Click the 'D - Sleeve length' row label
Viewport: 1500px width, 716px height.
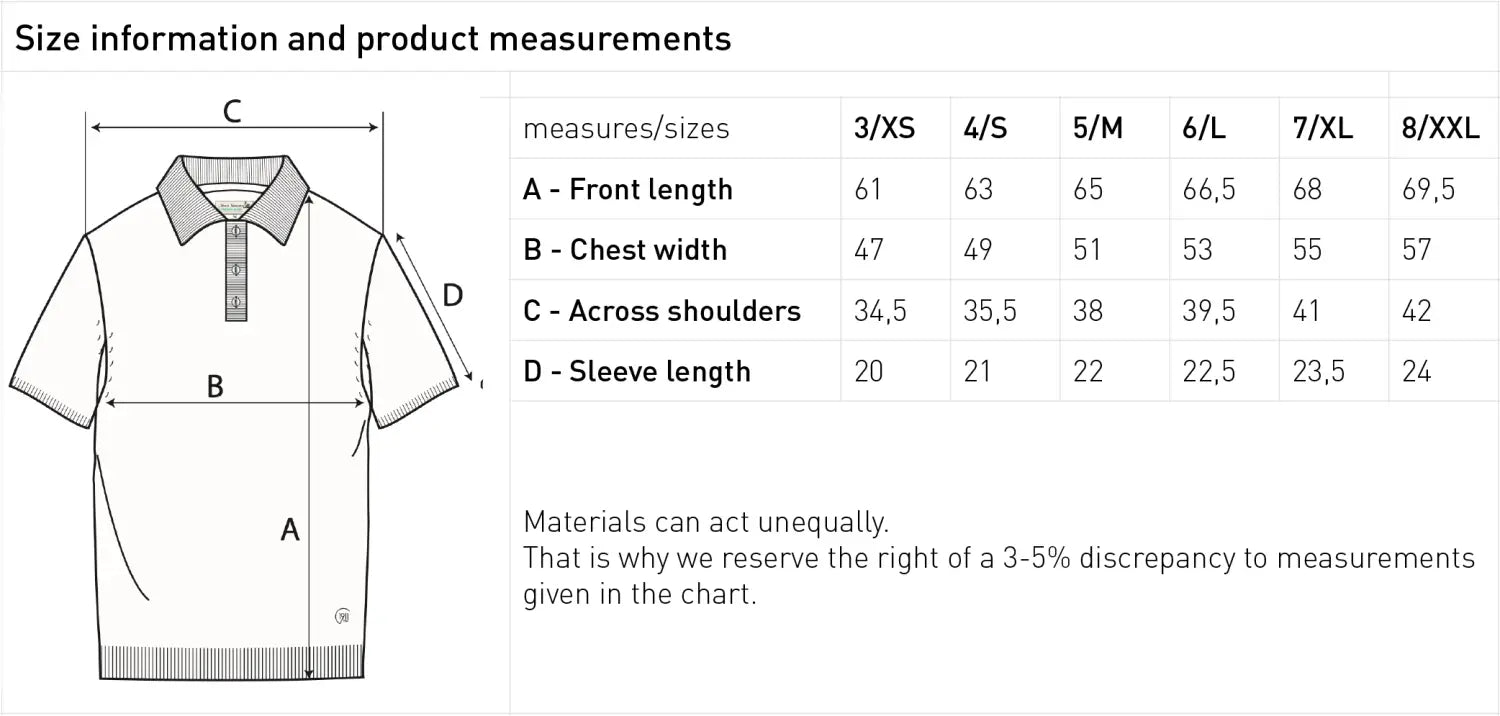[637, 372]
